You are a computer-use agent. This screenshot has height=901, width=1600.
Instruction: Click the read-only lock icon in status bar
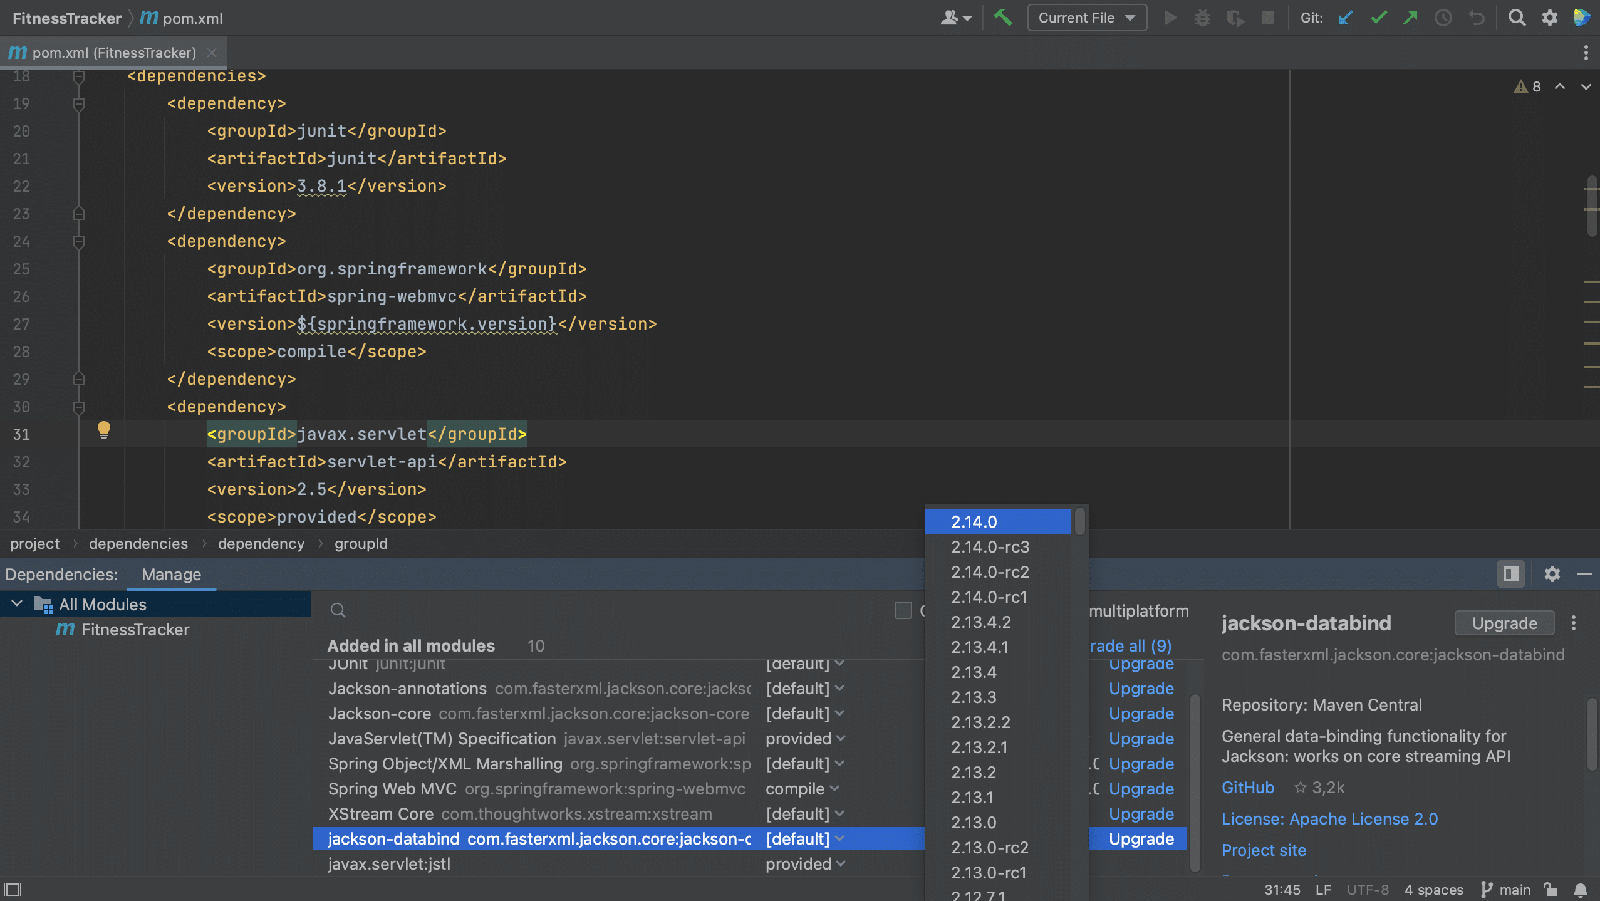click(1550, 890)
